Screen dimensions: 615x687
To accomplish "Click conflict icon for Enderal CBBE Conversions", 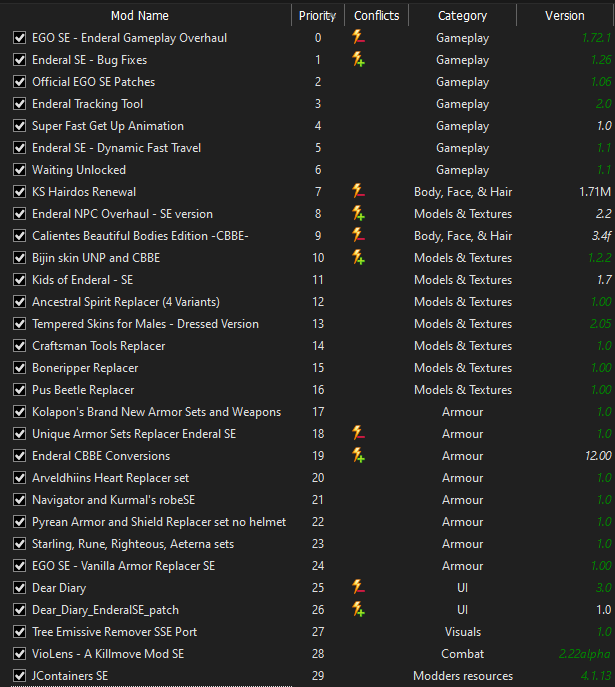I will (358, 455).
